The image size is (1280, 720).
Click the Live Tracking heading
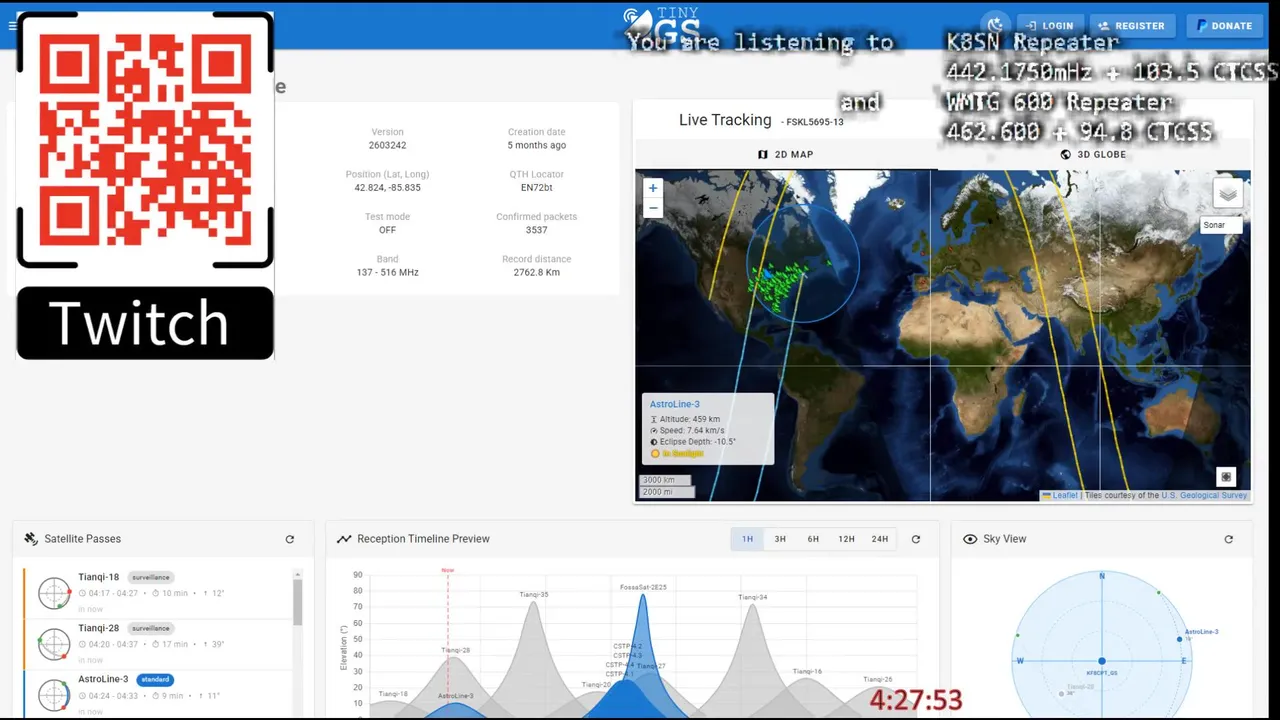725,120
